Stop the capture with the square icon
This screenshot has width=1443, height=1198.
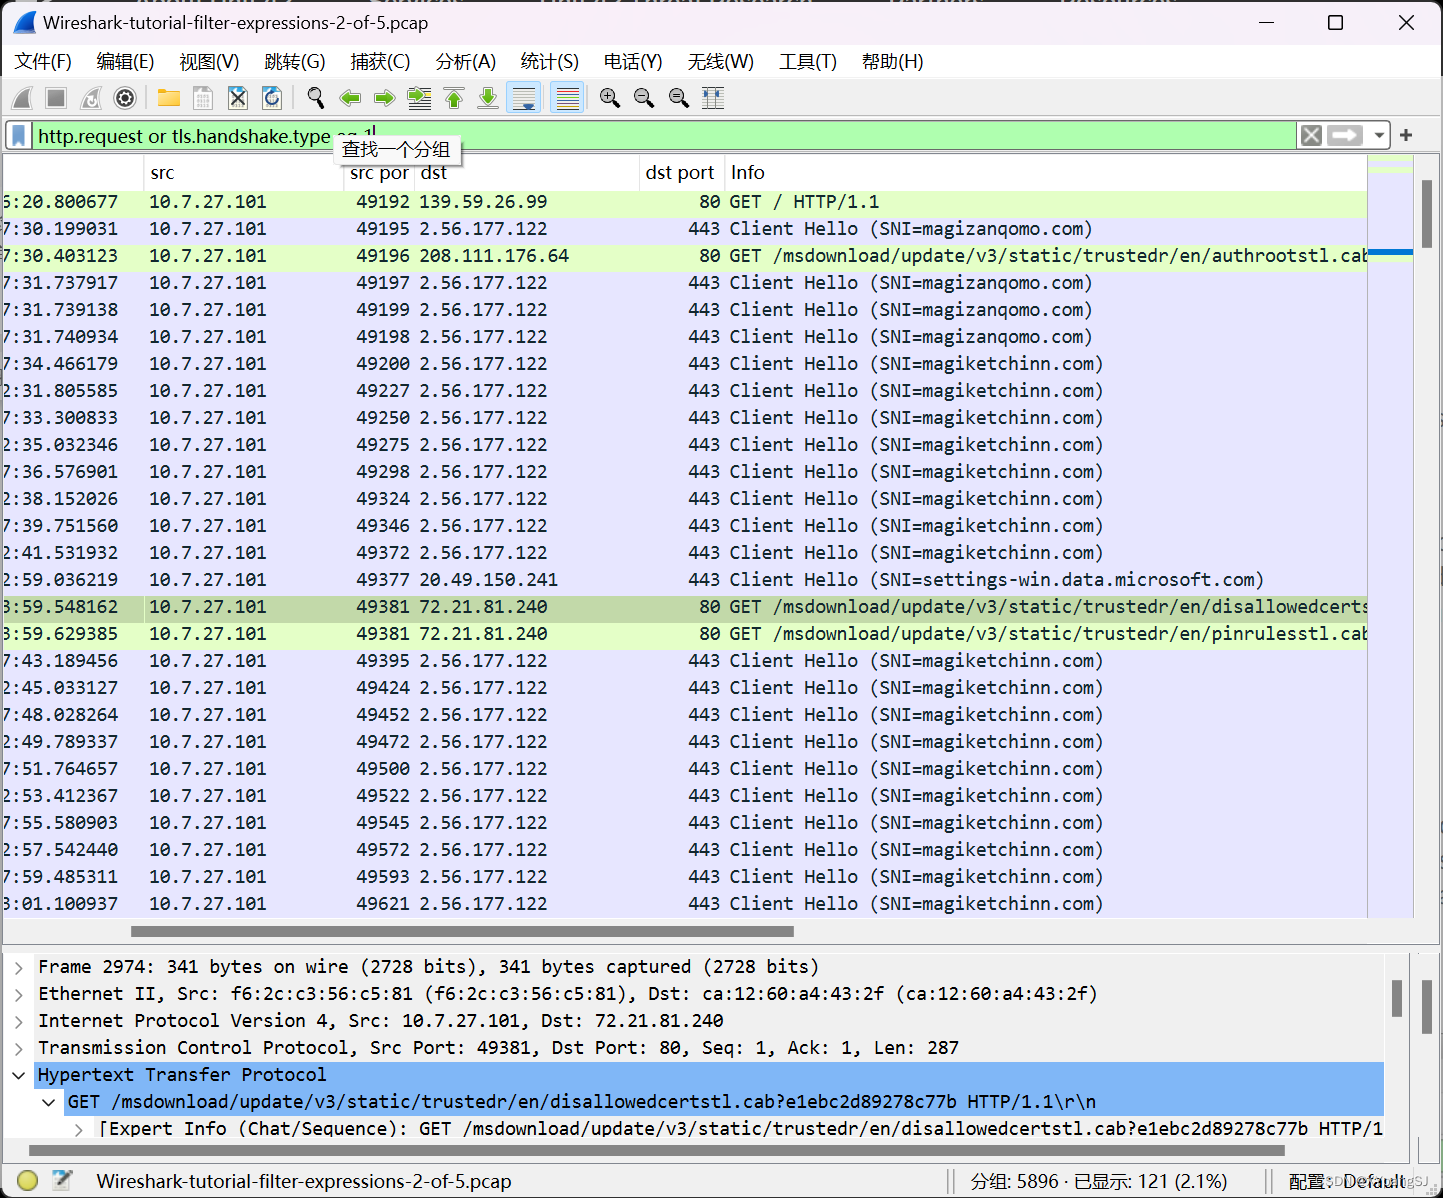pyautogui.click(x=56, y=98)
